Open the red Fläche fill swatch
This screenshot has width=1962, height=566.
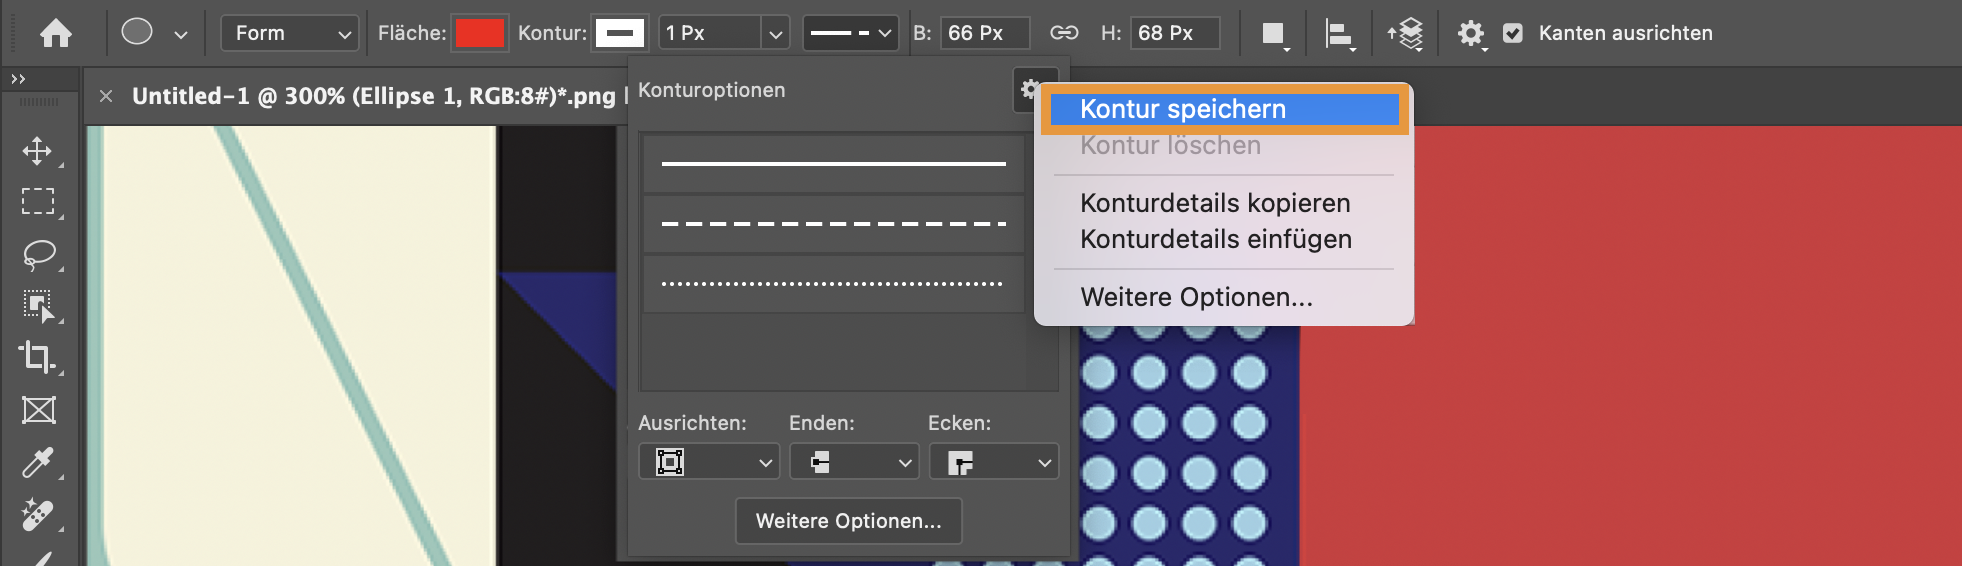tap(480, 33)
